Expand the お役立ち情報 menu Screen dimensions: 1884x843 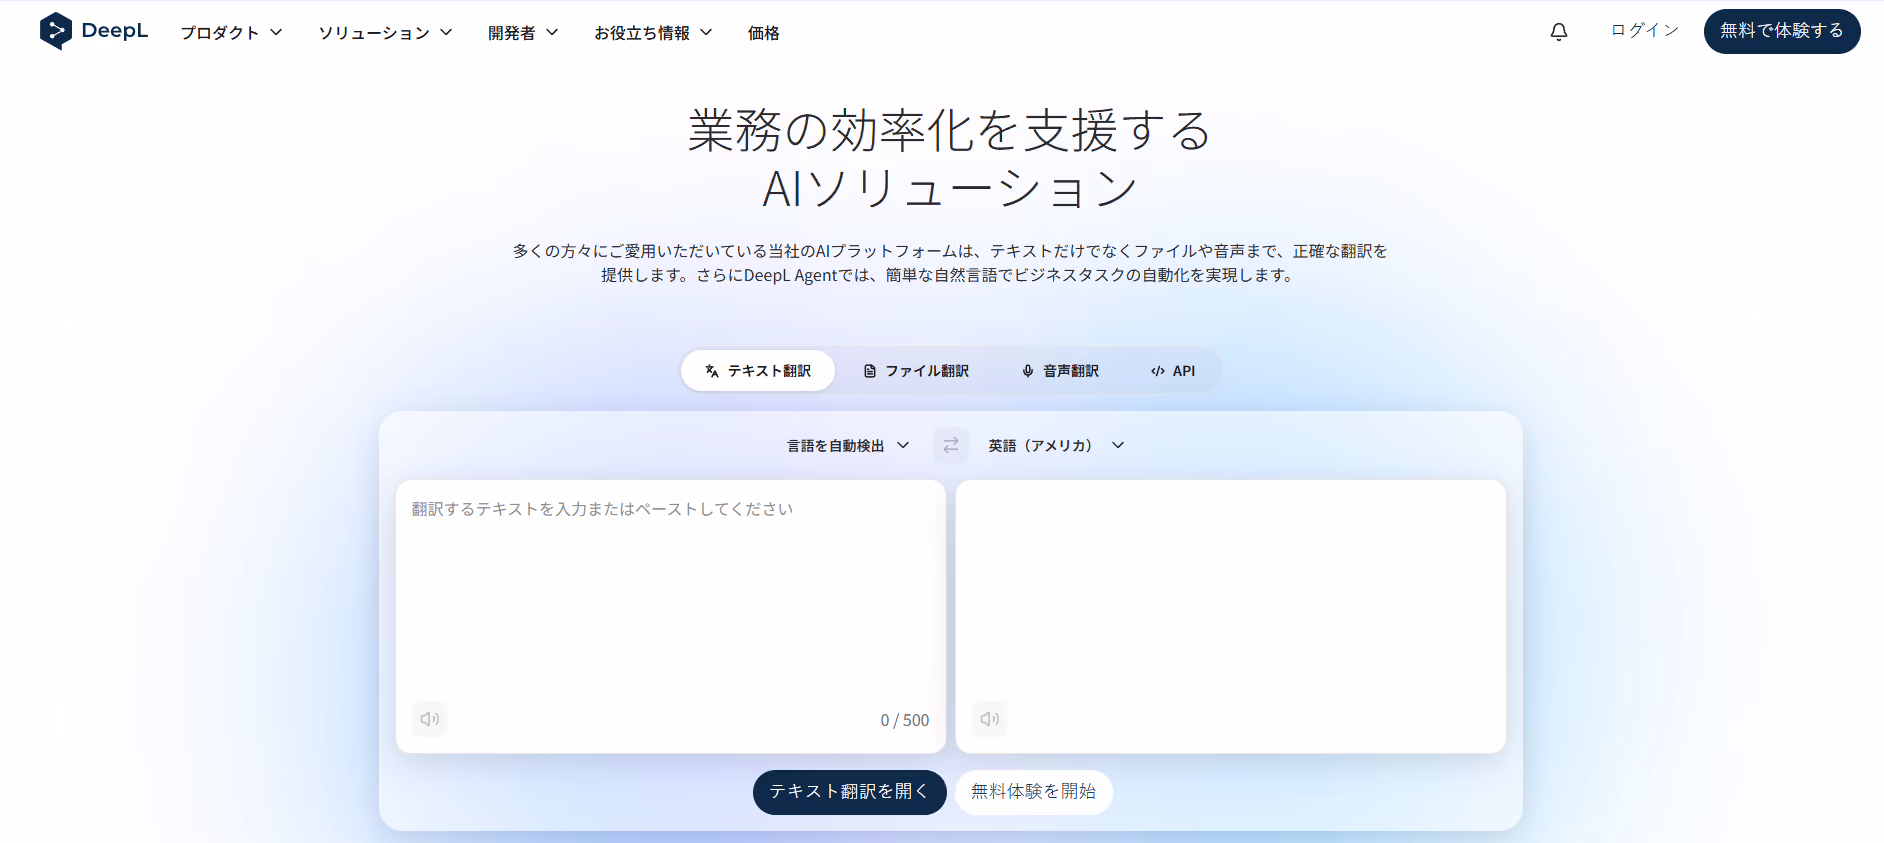pos(653,33)
